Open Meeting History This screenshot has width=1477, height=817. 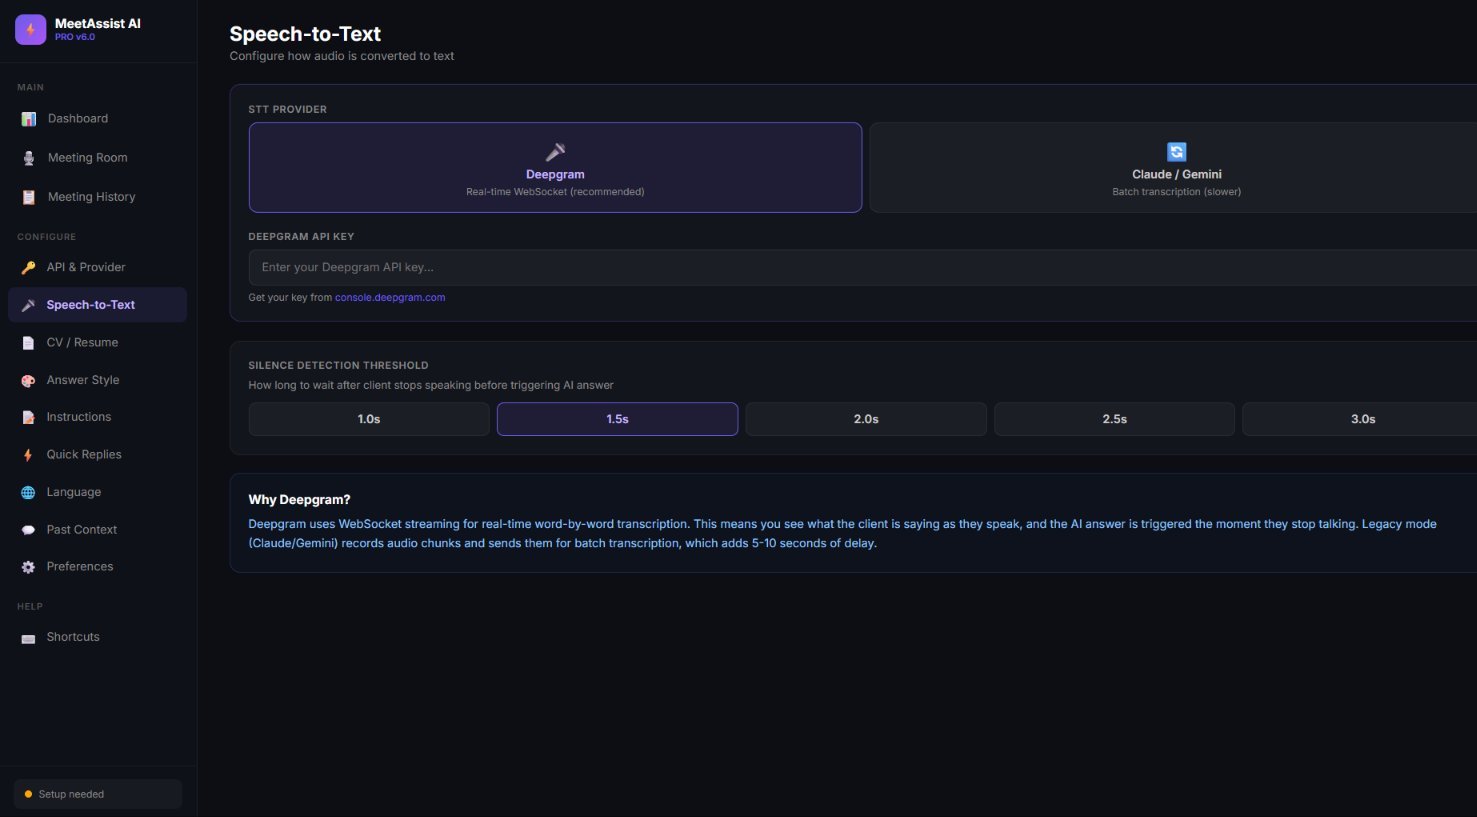click(98, 197)
